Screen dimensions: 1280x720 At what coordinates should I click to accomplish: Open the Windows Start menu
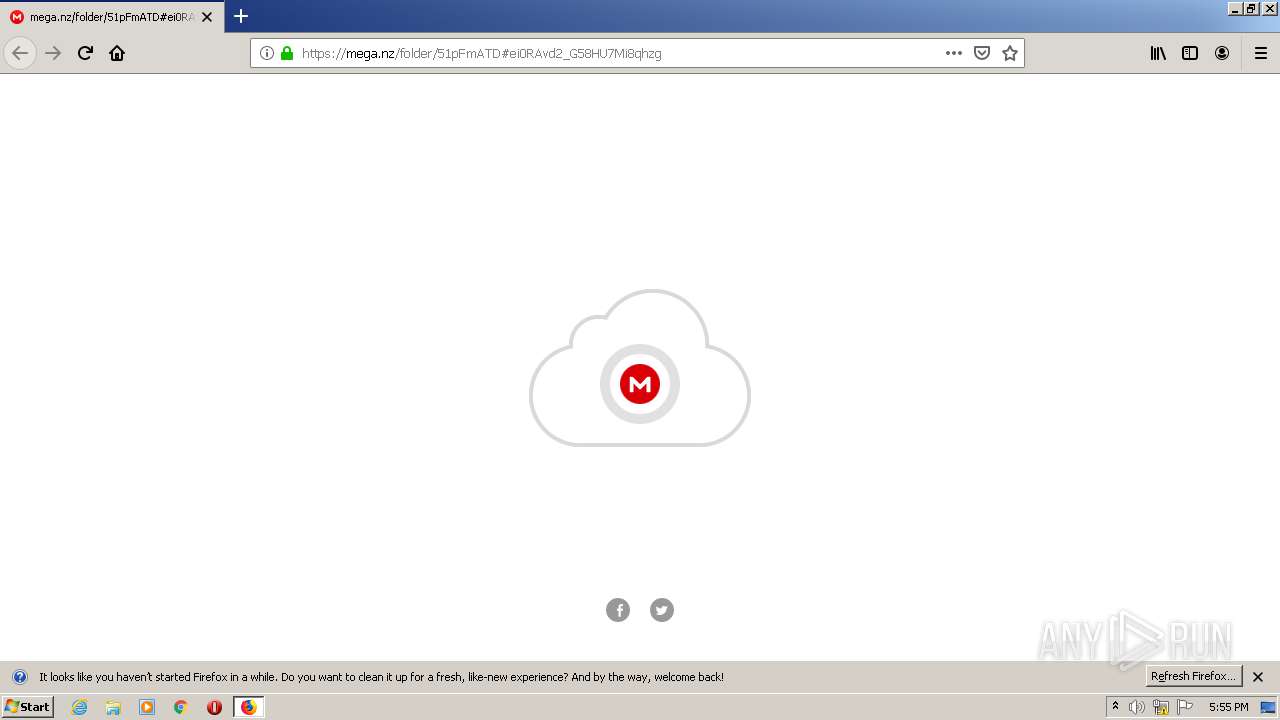28,707
